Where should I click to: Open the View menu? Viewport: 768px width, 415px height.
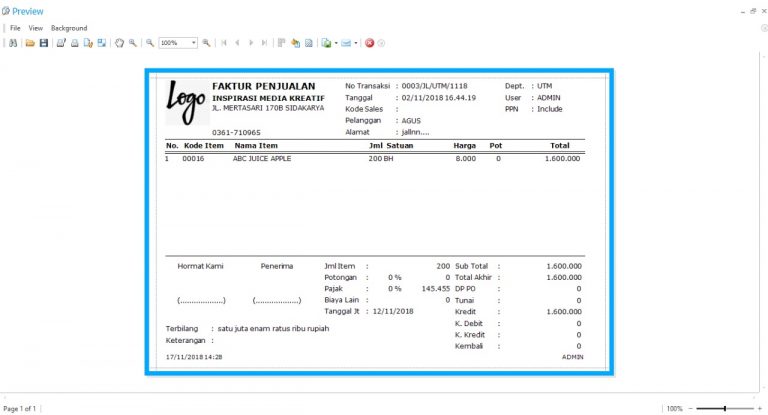tap(36, 28)
